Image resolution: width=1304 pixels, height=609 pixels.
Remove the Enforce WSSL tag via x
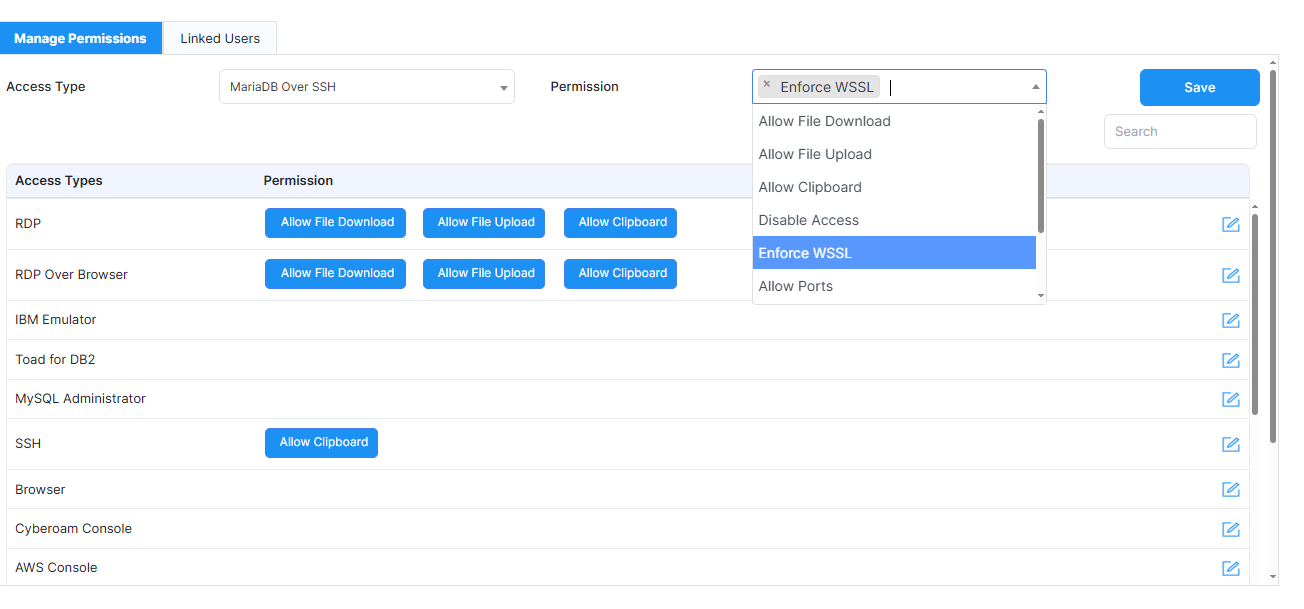point(767,85)
